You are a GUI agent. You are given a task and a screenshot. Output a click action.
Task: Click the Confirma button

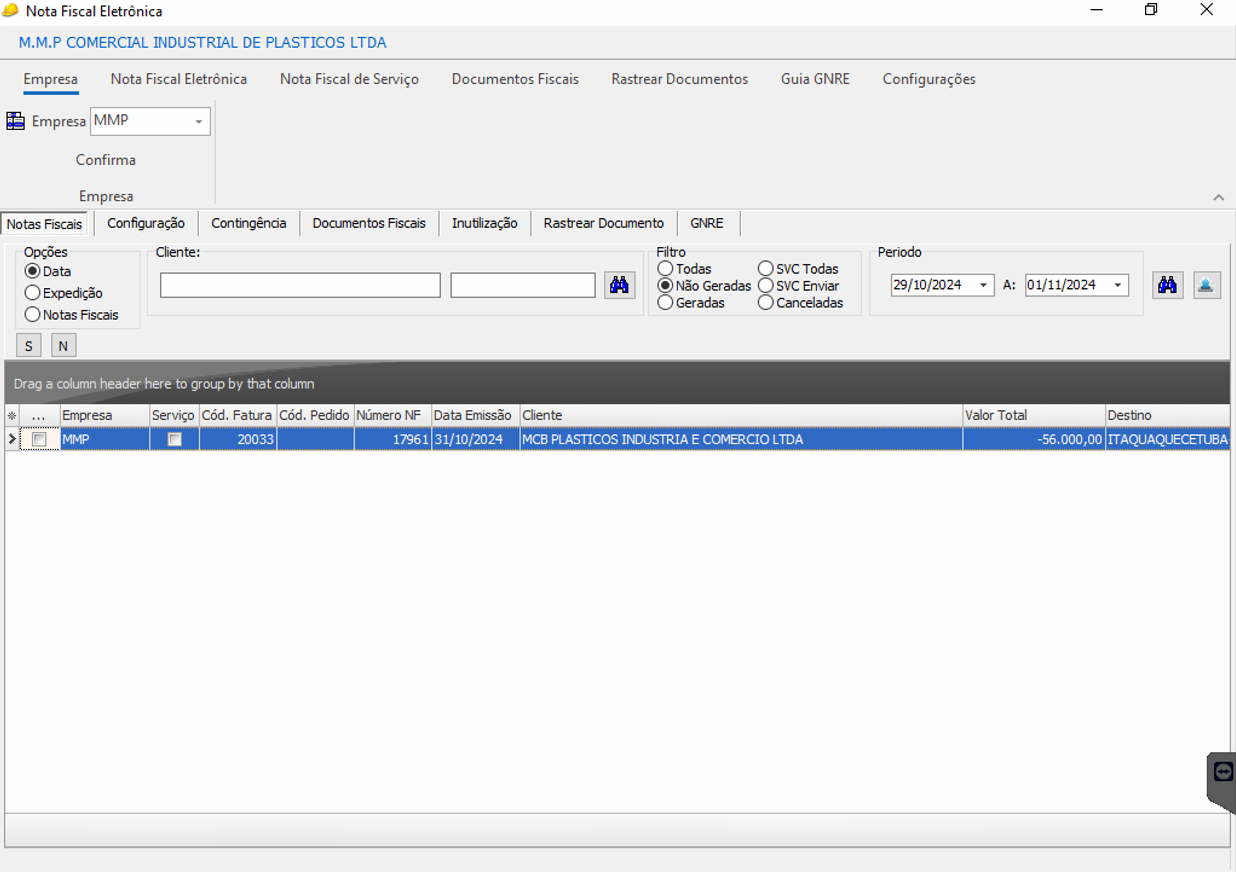click(106, 160)
